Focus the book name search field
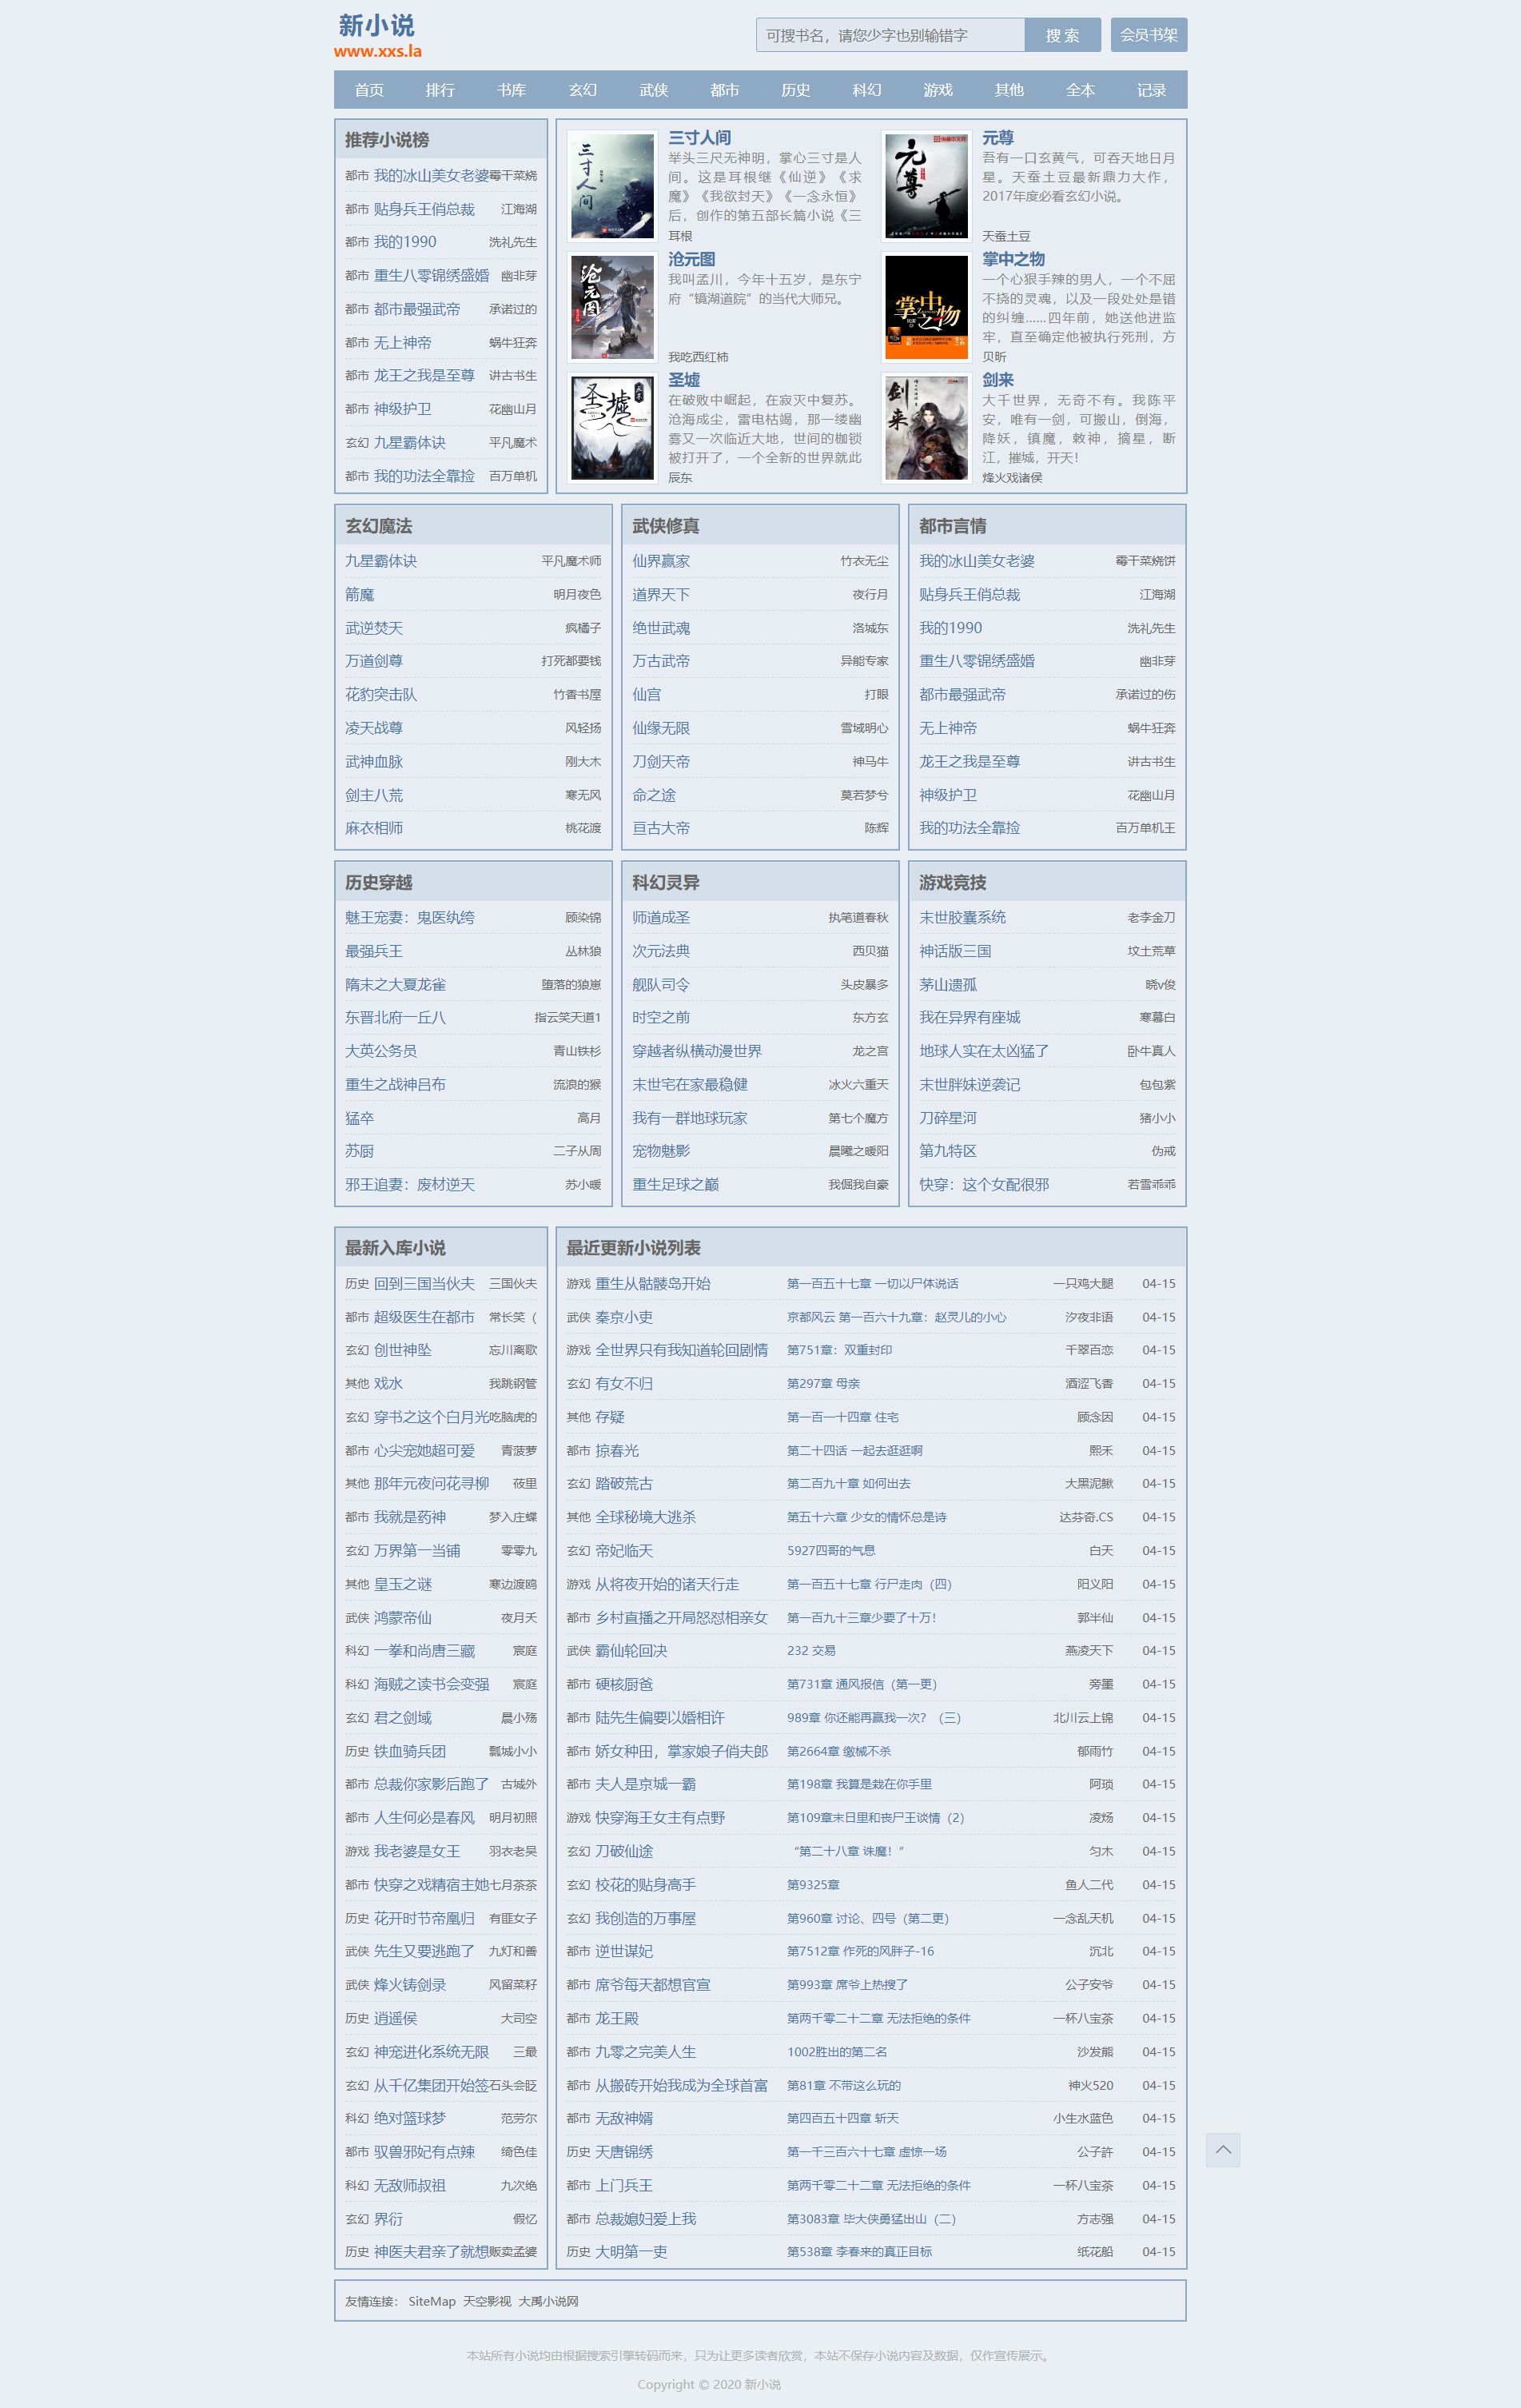The width and height of the screenshot is (1521, 2408). click(x=889, y=35)
